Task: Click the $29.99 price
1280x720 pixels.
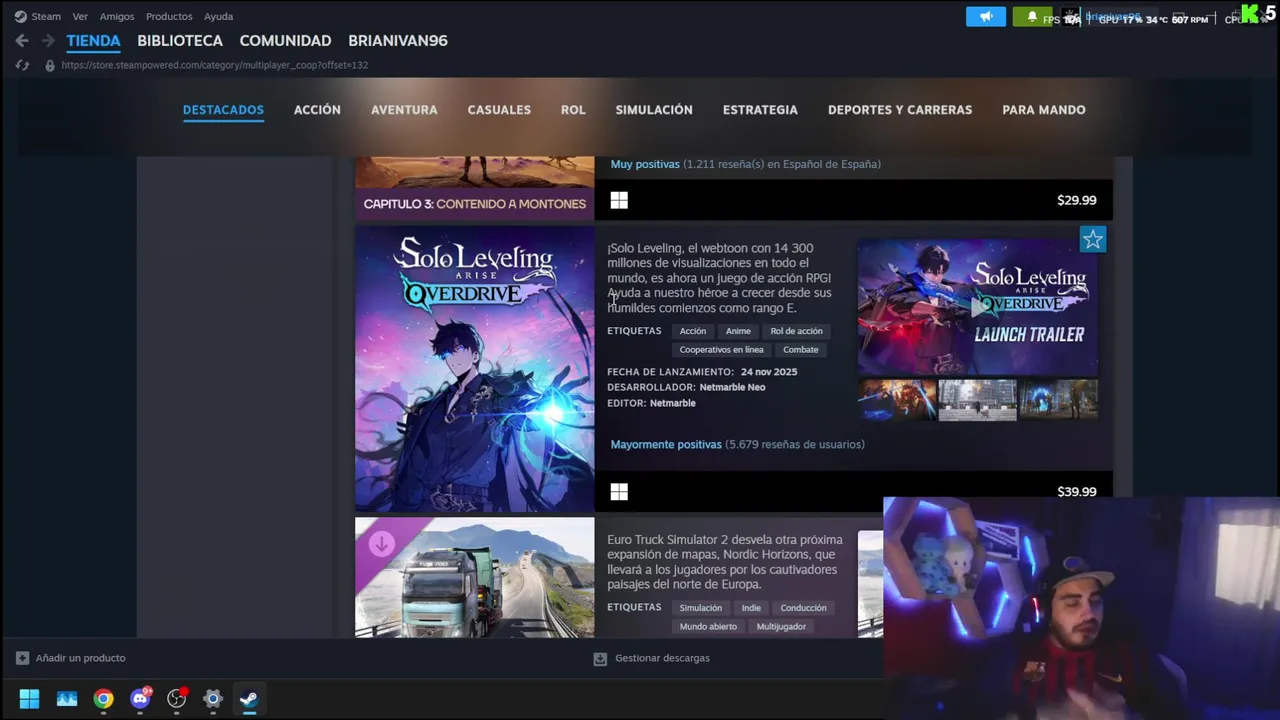Action: point(1077,200)
